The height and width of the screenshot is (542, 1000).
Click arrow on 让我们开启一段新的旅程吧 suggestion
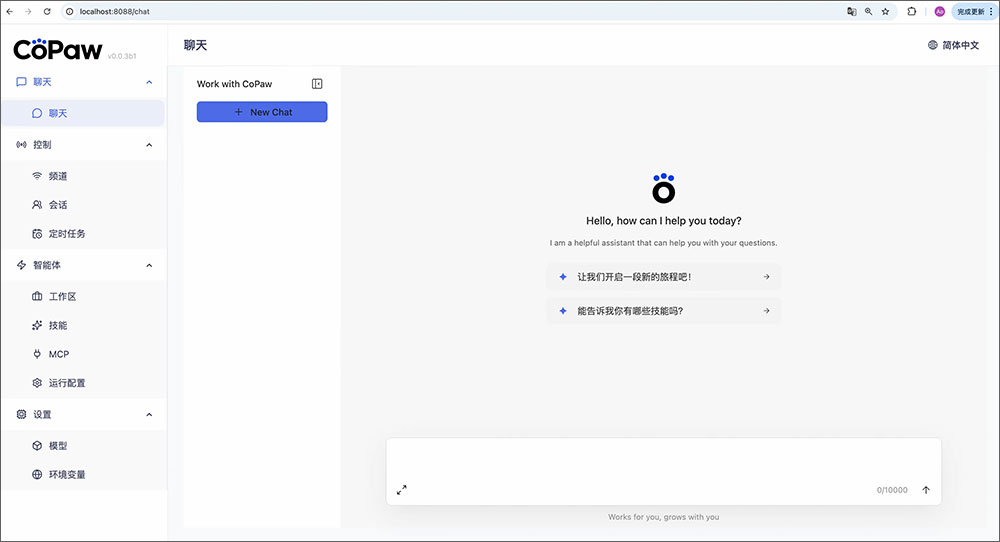767,277
